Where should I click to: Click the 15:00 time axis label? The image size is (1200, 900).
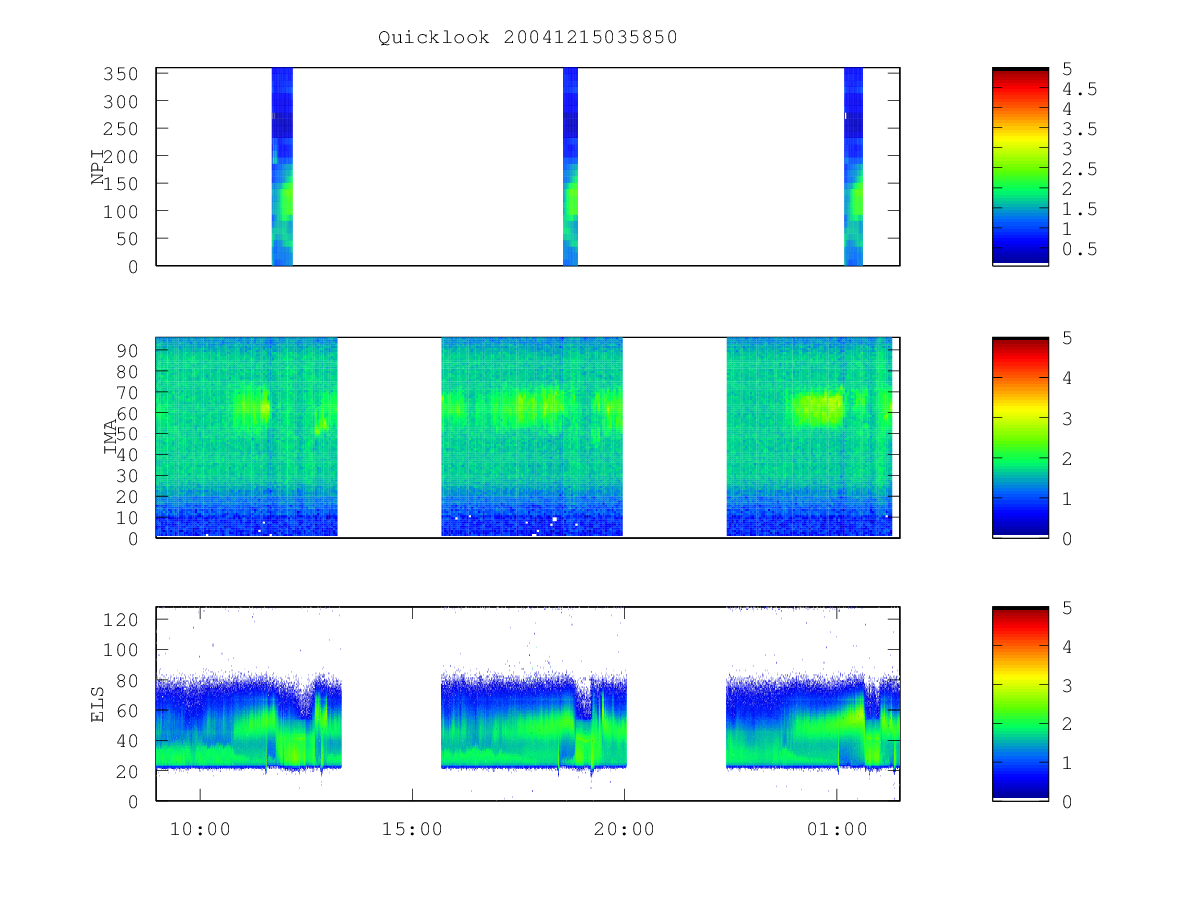pyautogui.click(x=412, y=829)
